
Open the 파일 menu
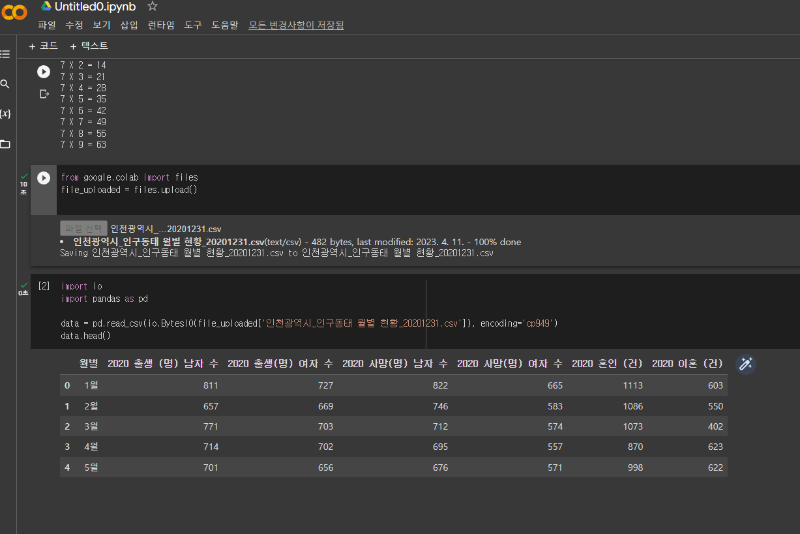click(x=46, y=25)
